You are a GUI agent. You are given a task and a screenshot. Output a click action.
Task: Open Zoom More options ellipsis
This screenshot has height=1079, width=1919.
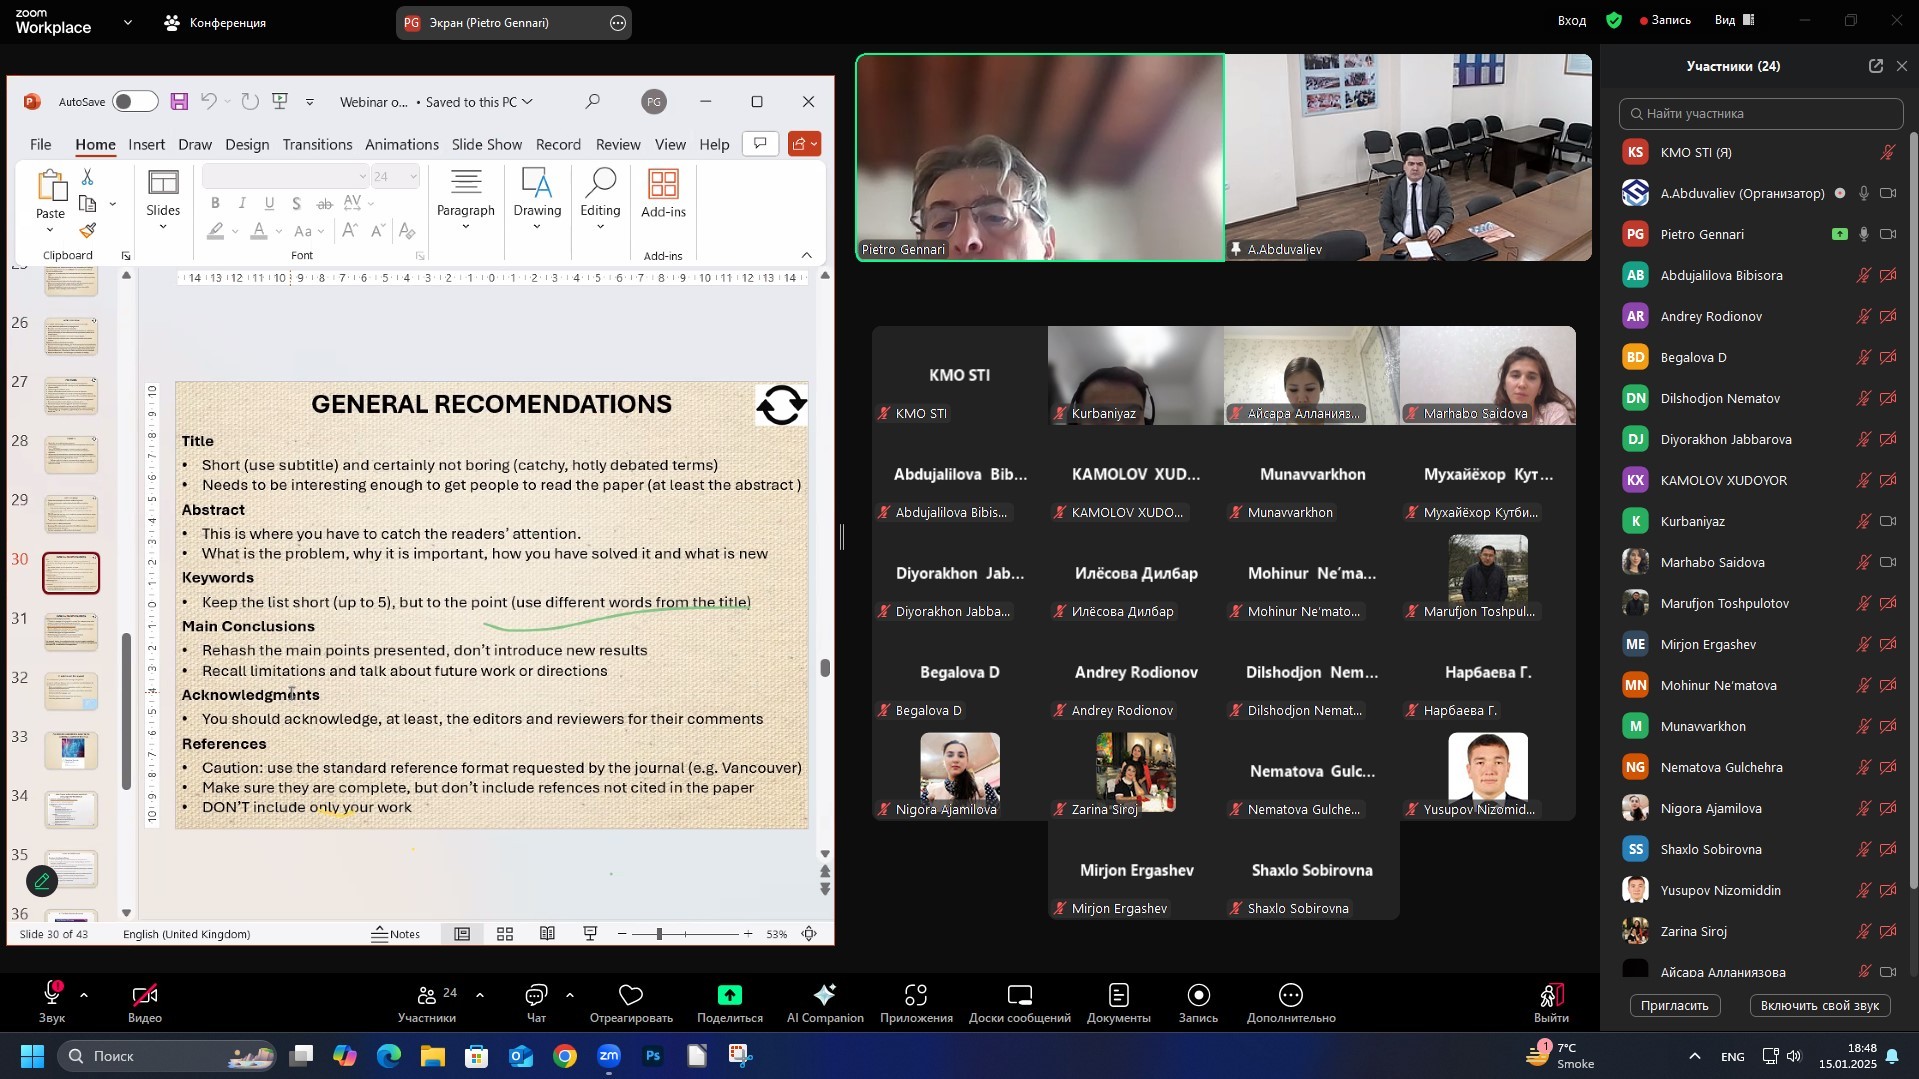coord(1291,995)
